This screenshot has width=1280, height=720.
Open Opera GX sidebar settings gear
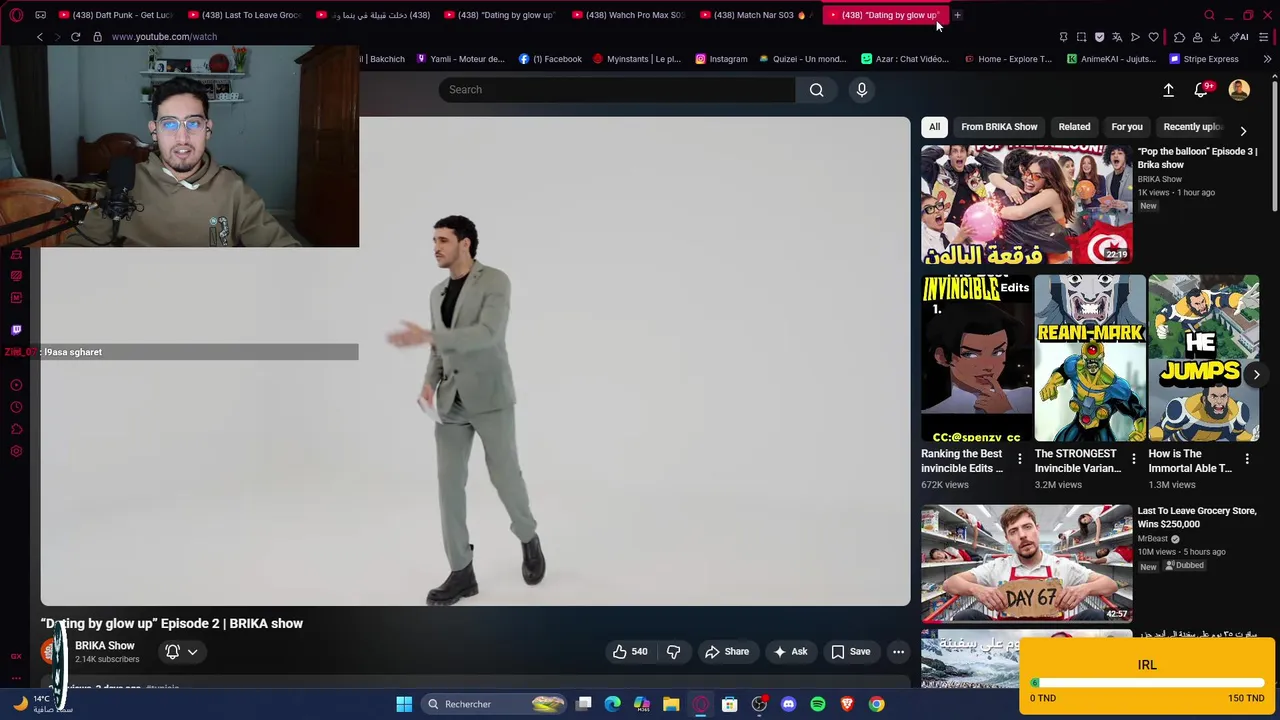point(16,451)
